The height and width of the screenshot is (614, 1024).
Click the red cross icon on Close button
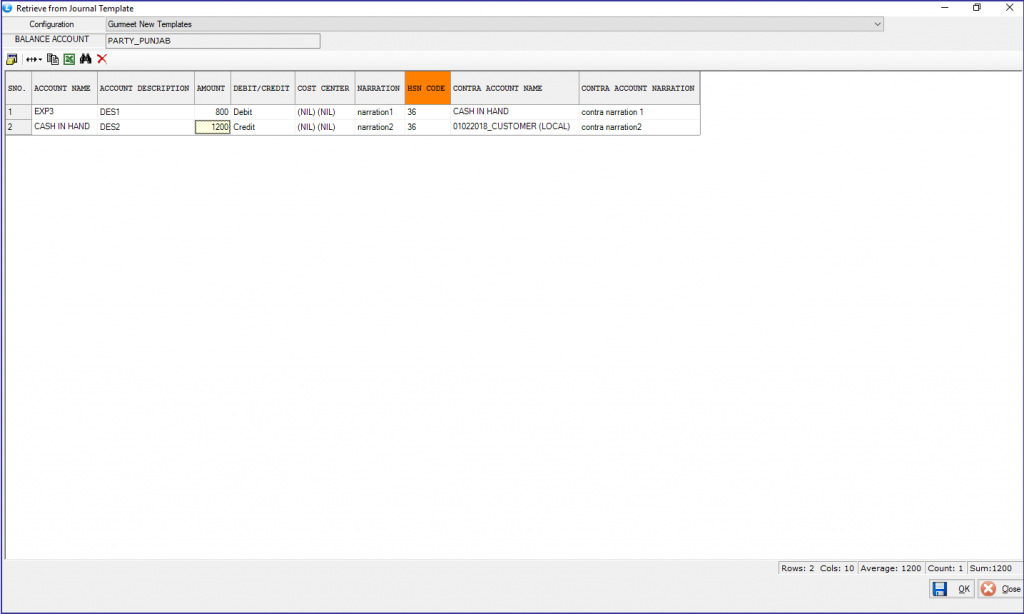(x=989, y=589)
